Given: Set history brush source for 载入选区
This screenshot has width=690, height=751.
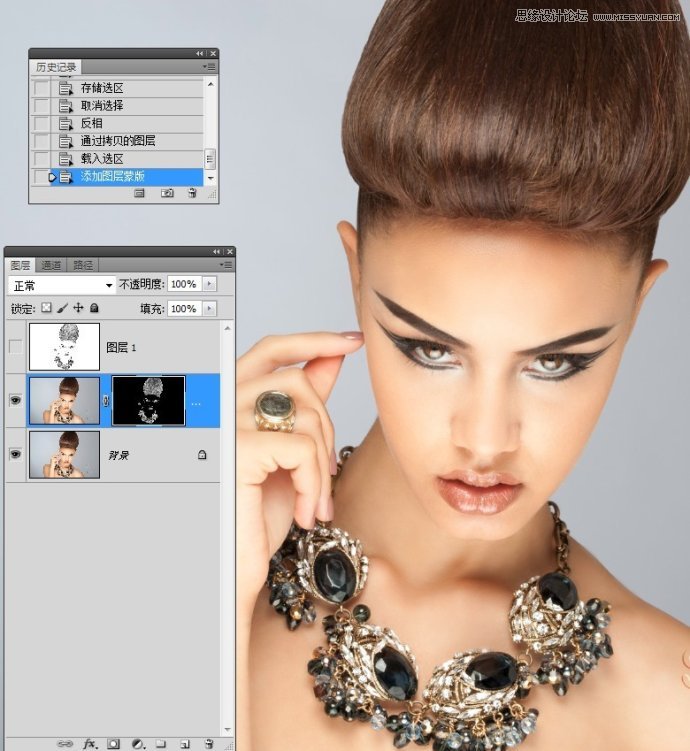Looking at the screenshot, I should tap(42, 159).
